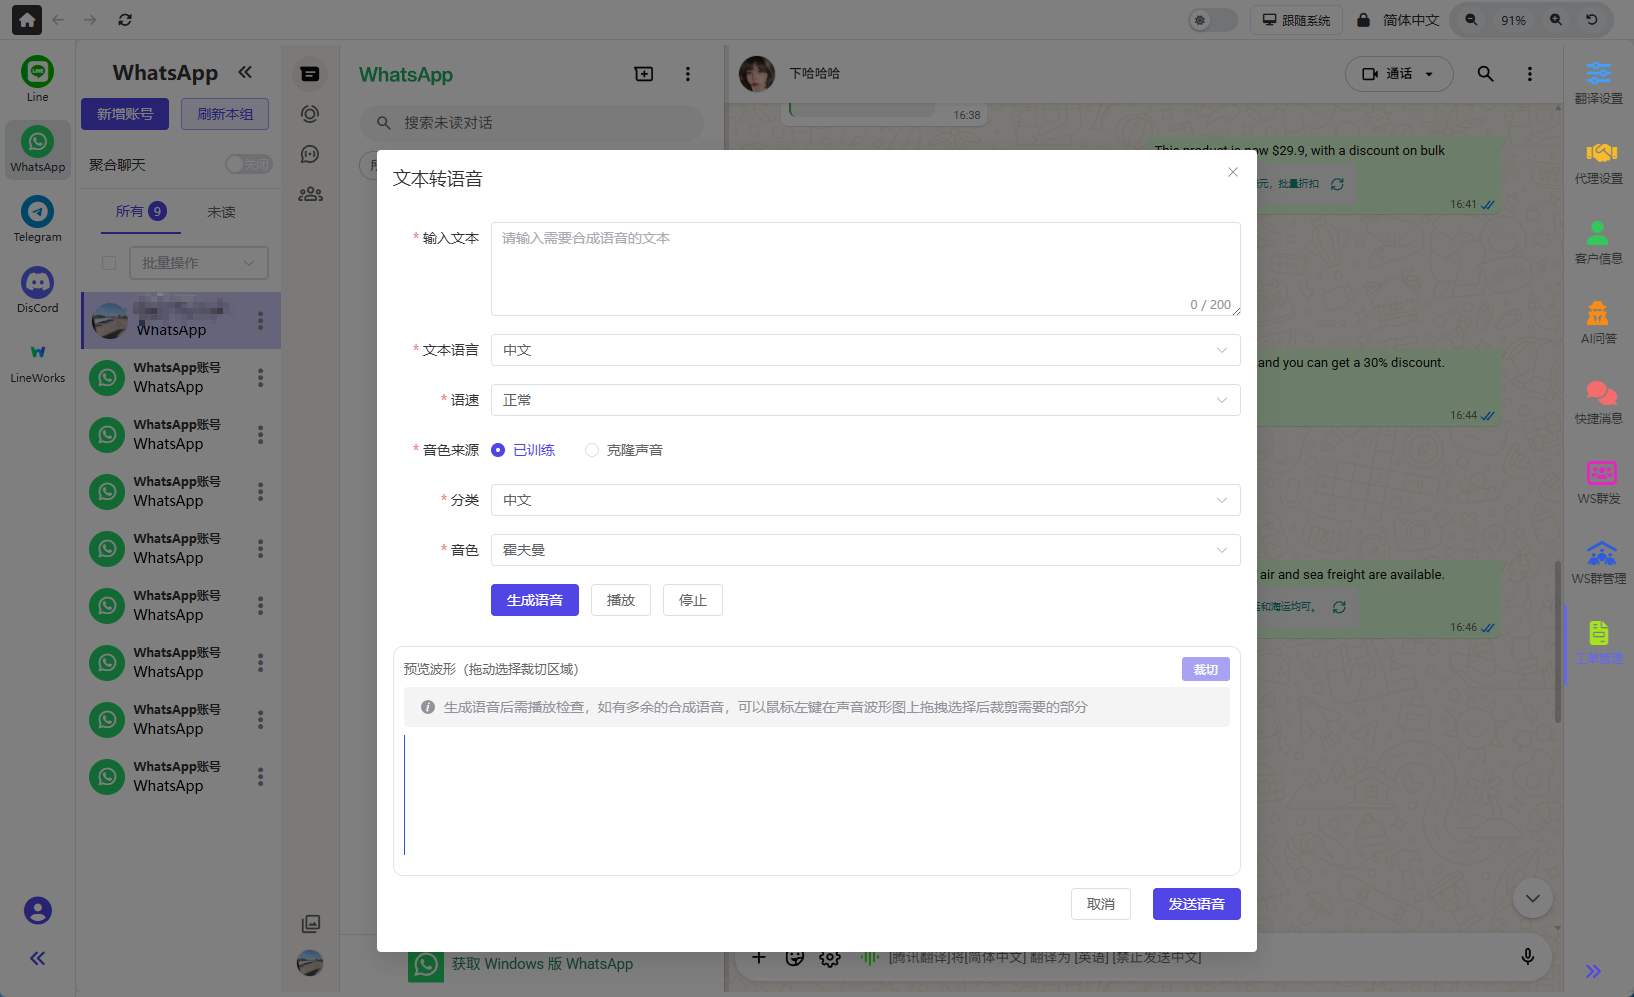Select the 克隆声音 radio option
The image size is (1634, 997).
click(591, 450)
